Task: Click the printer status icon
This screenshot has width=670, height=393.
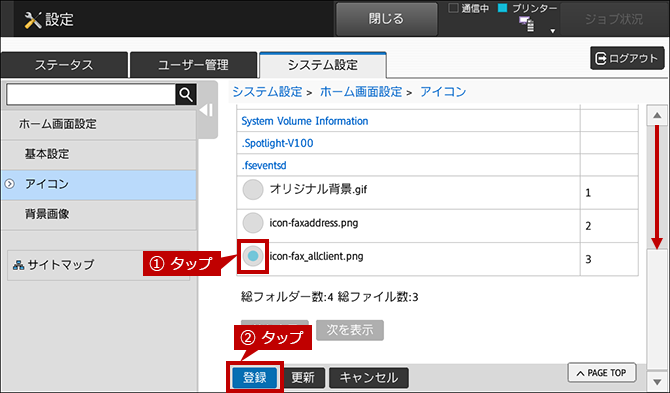Action: (x=526, y=24)
